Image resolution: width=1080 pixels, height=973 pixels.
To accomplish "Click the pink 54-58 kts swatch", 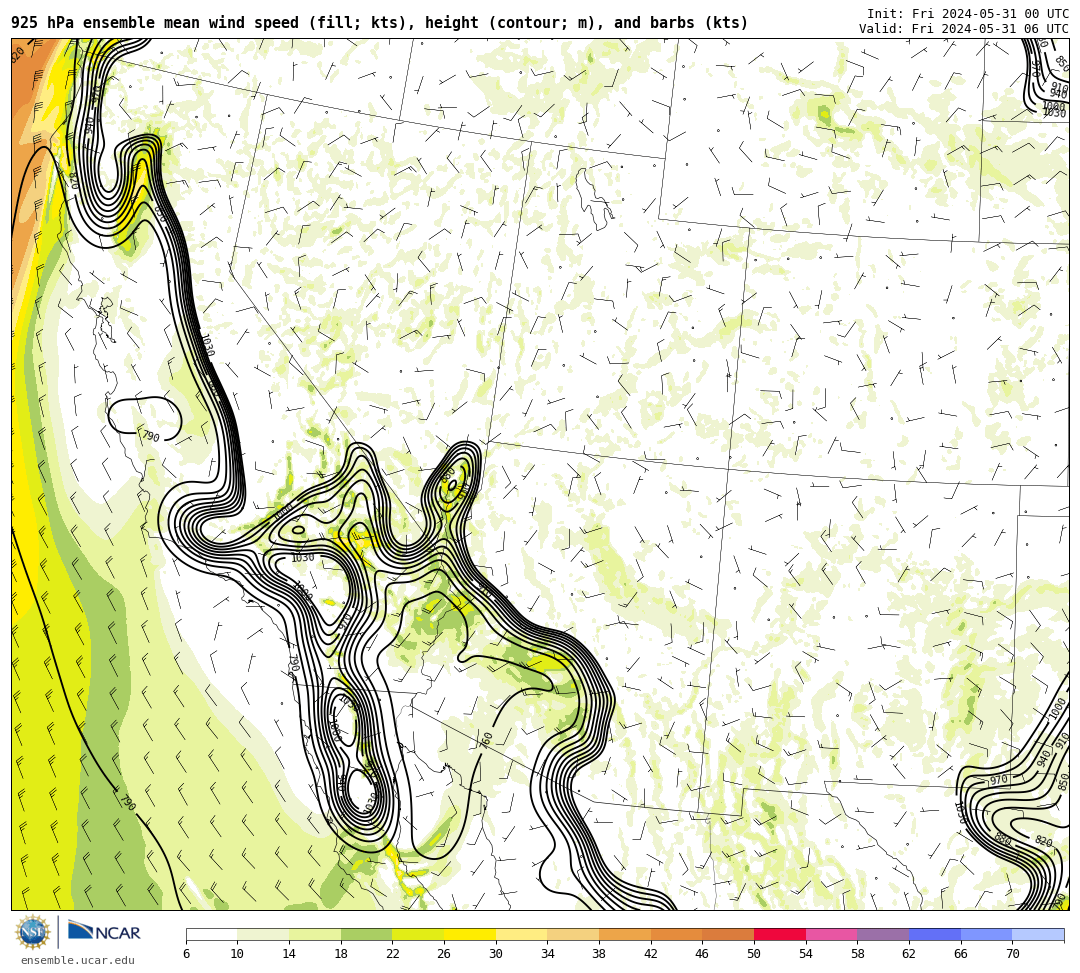I will pos(831,934).
